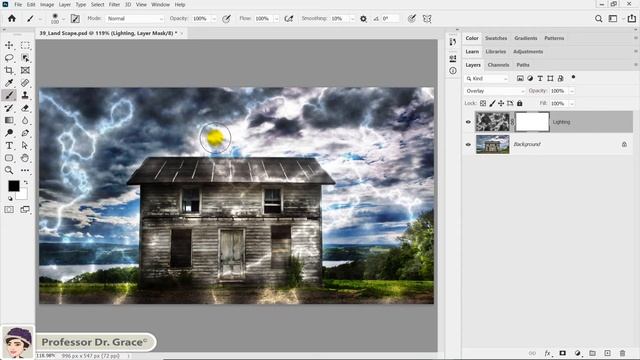Select the Object Selection tool
This screenshot has height=360, width=640.
pos(25,58)
